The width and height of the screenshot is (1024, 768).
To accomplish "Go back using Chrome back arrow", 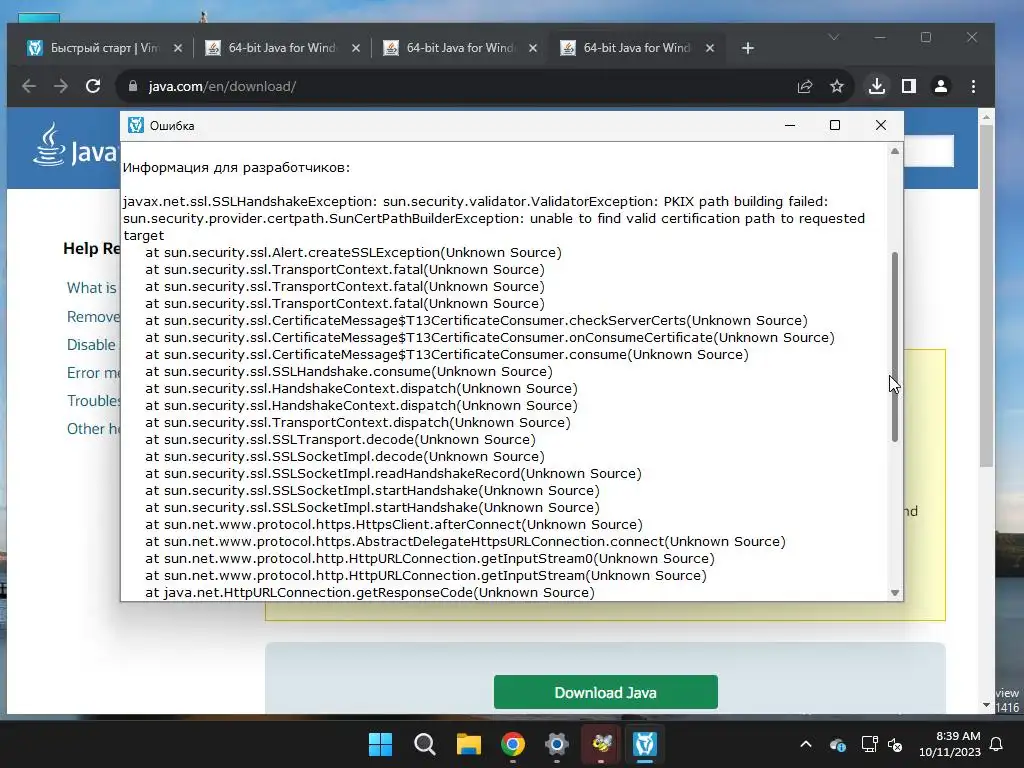I will 29,86.
